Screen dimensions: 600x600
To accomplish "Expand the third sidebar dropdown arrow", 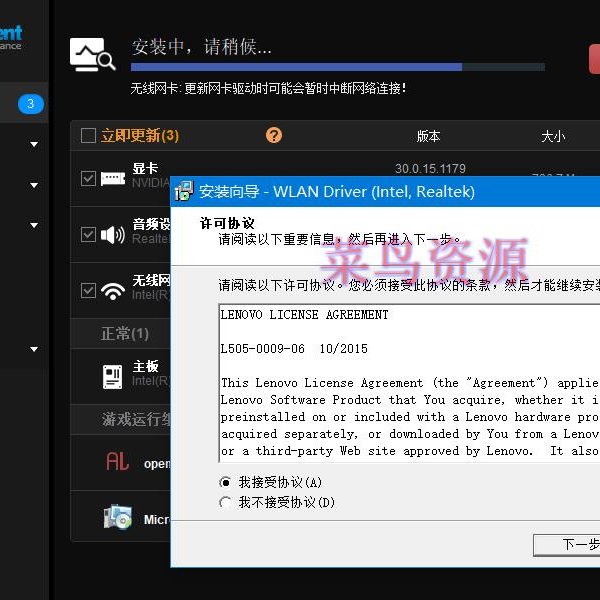I will tap(34, 225).
